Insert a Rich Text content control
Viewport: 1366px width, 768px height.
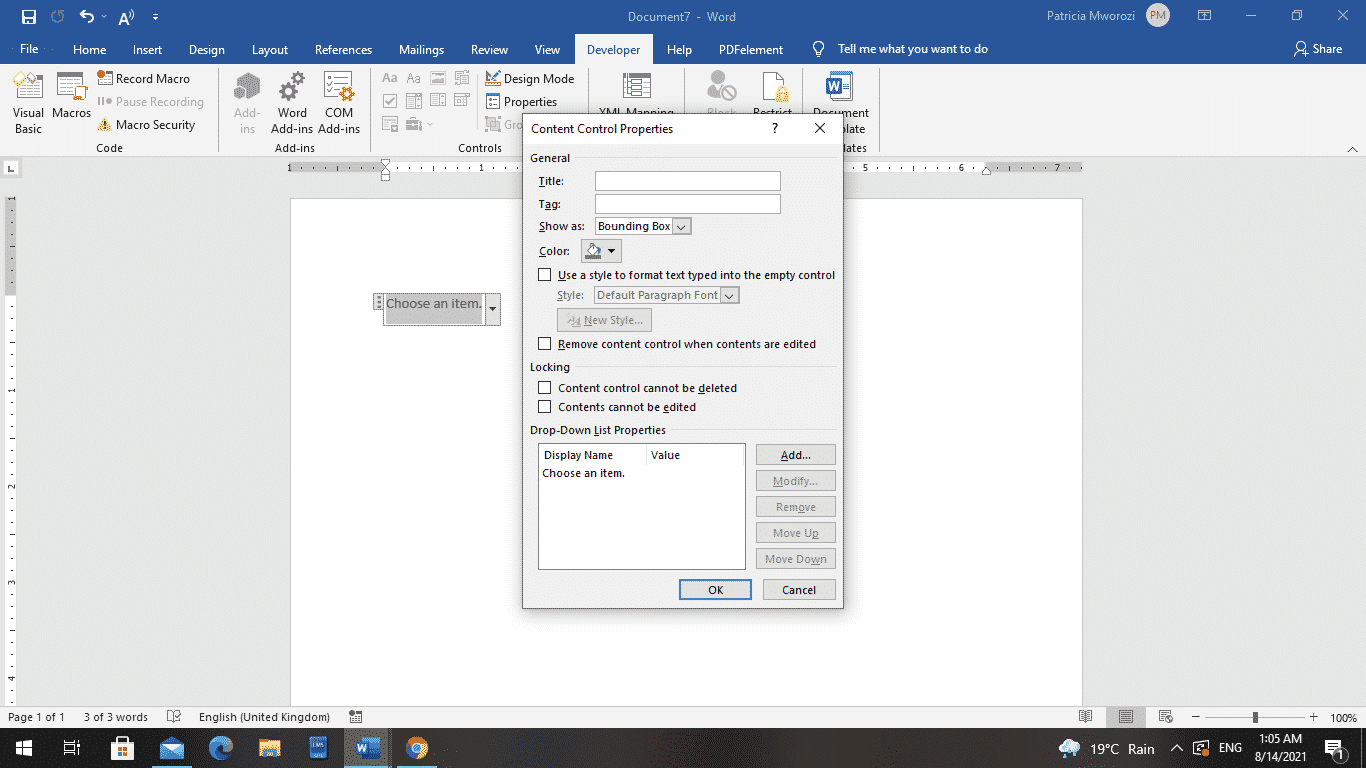pos(390,77)
